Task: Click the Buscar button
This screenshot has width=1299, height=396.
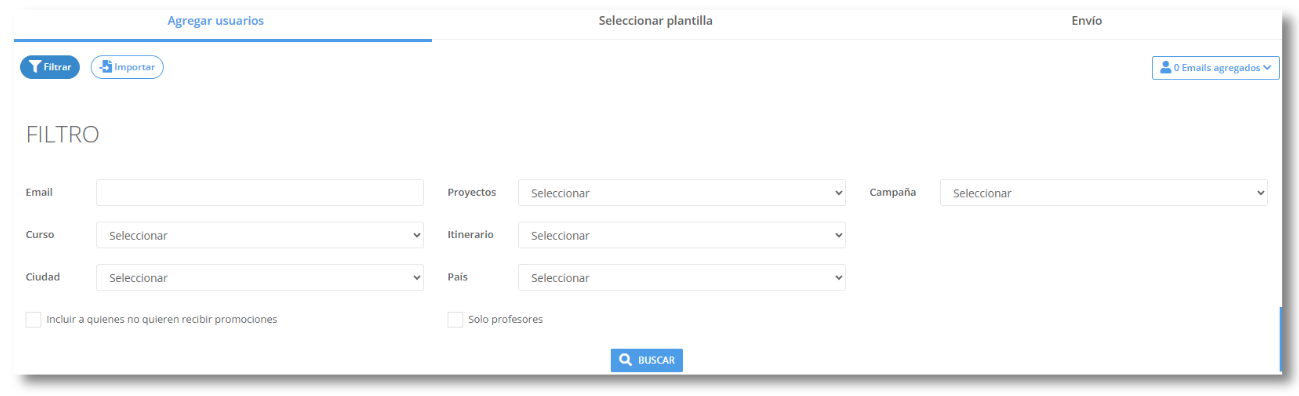Action: coord(647,360)
